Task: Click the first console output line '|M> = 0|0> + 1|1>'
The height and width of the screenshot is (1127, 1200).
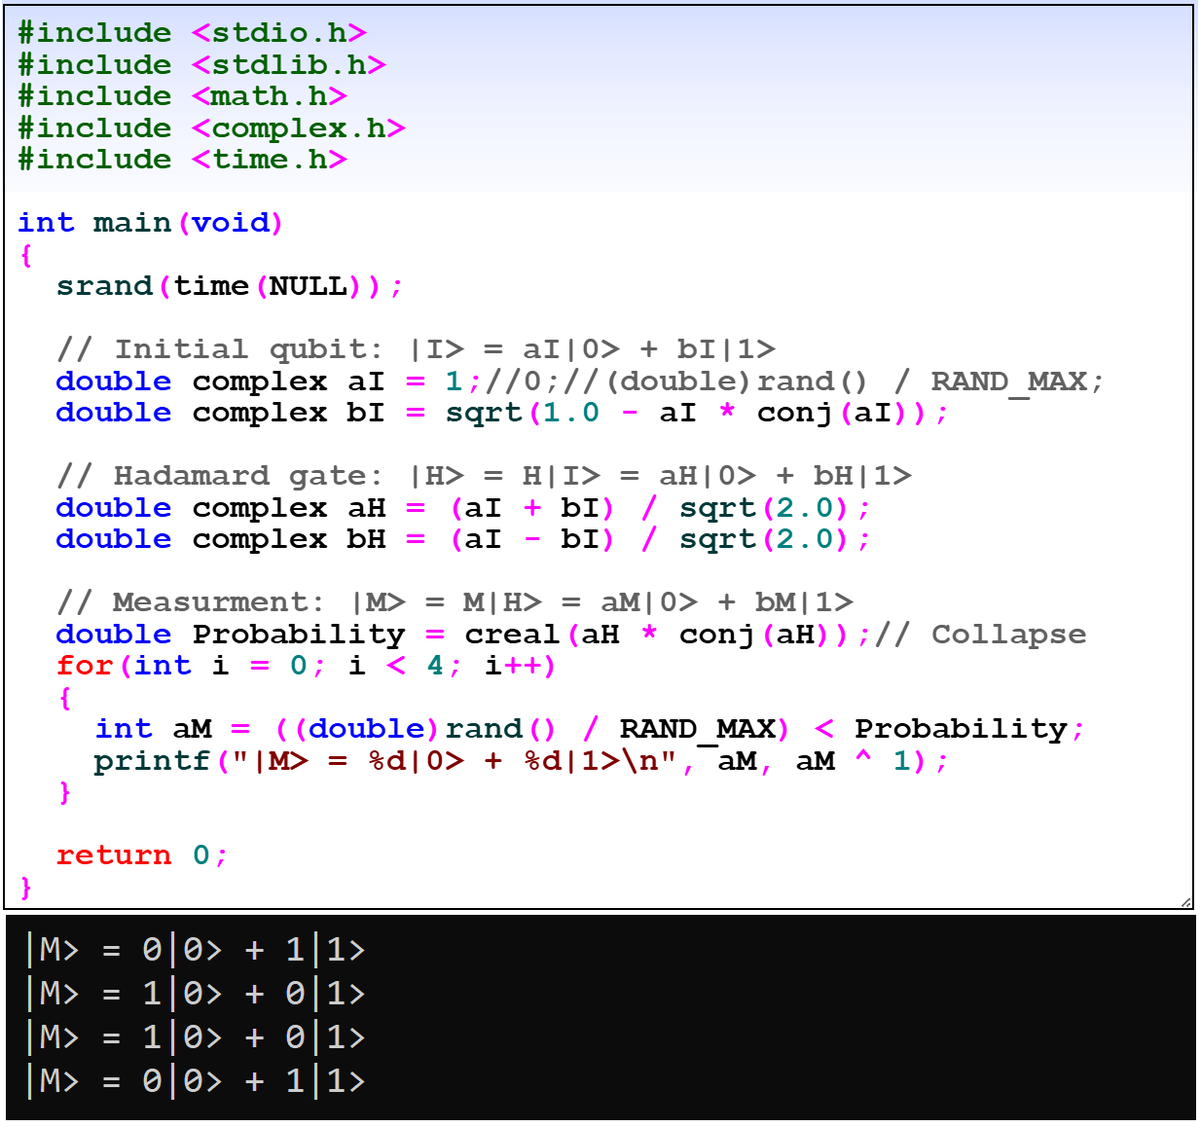Action: [x=196, y=949]
